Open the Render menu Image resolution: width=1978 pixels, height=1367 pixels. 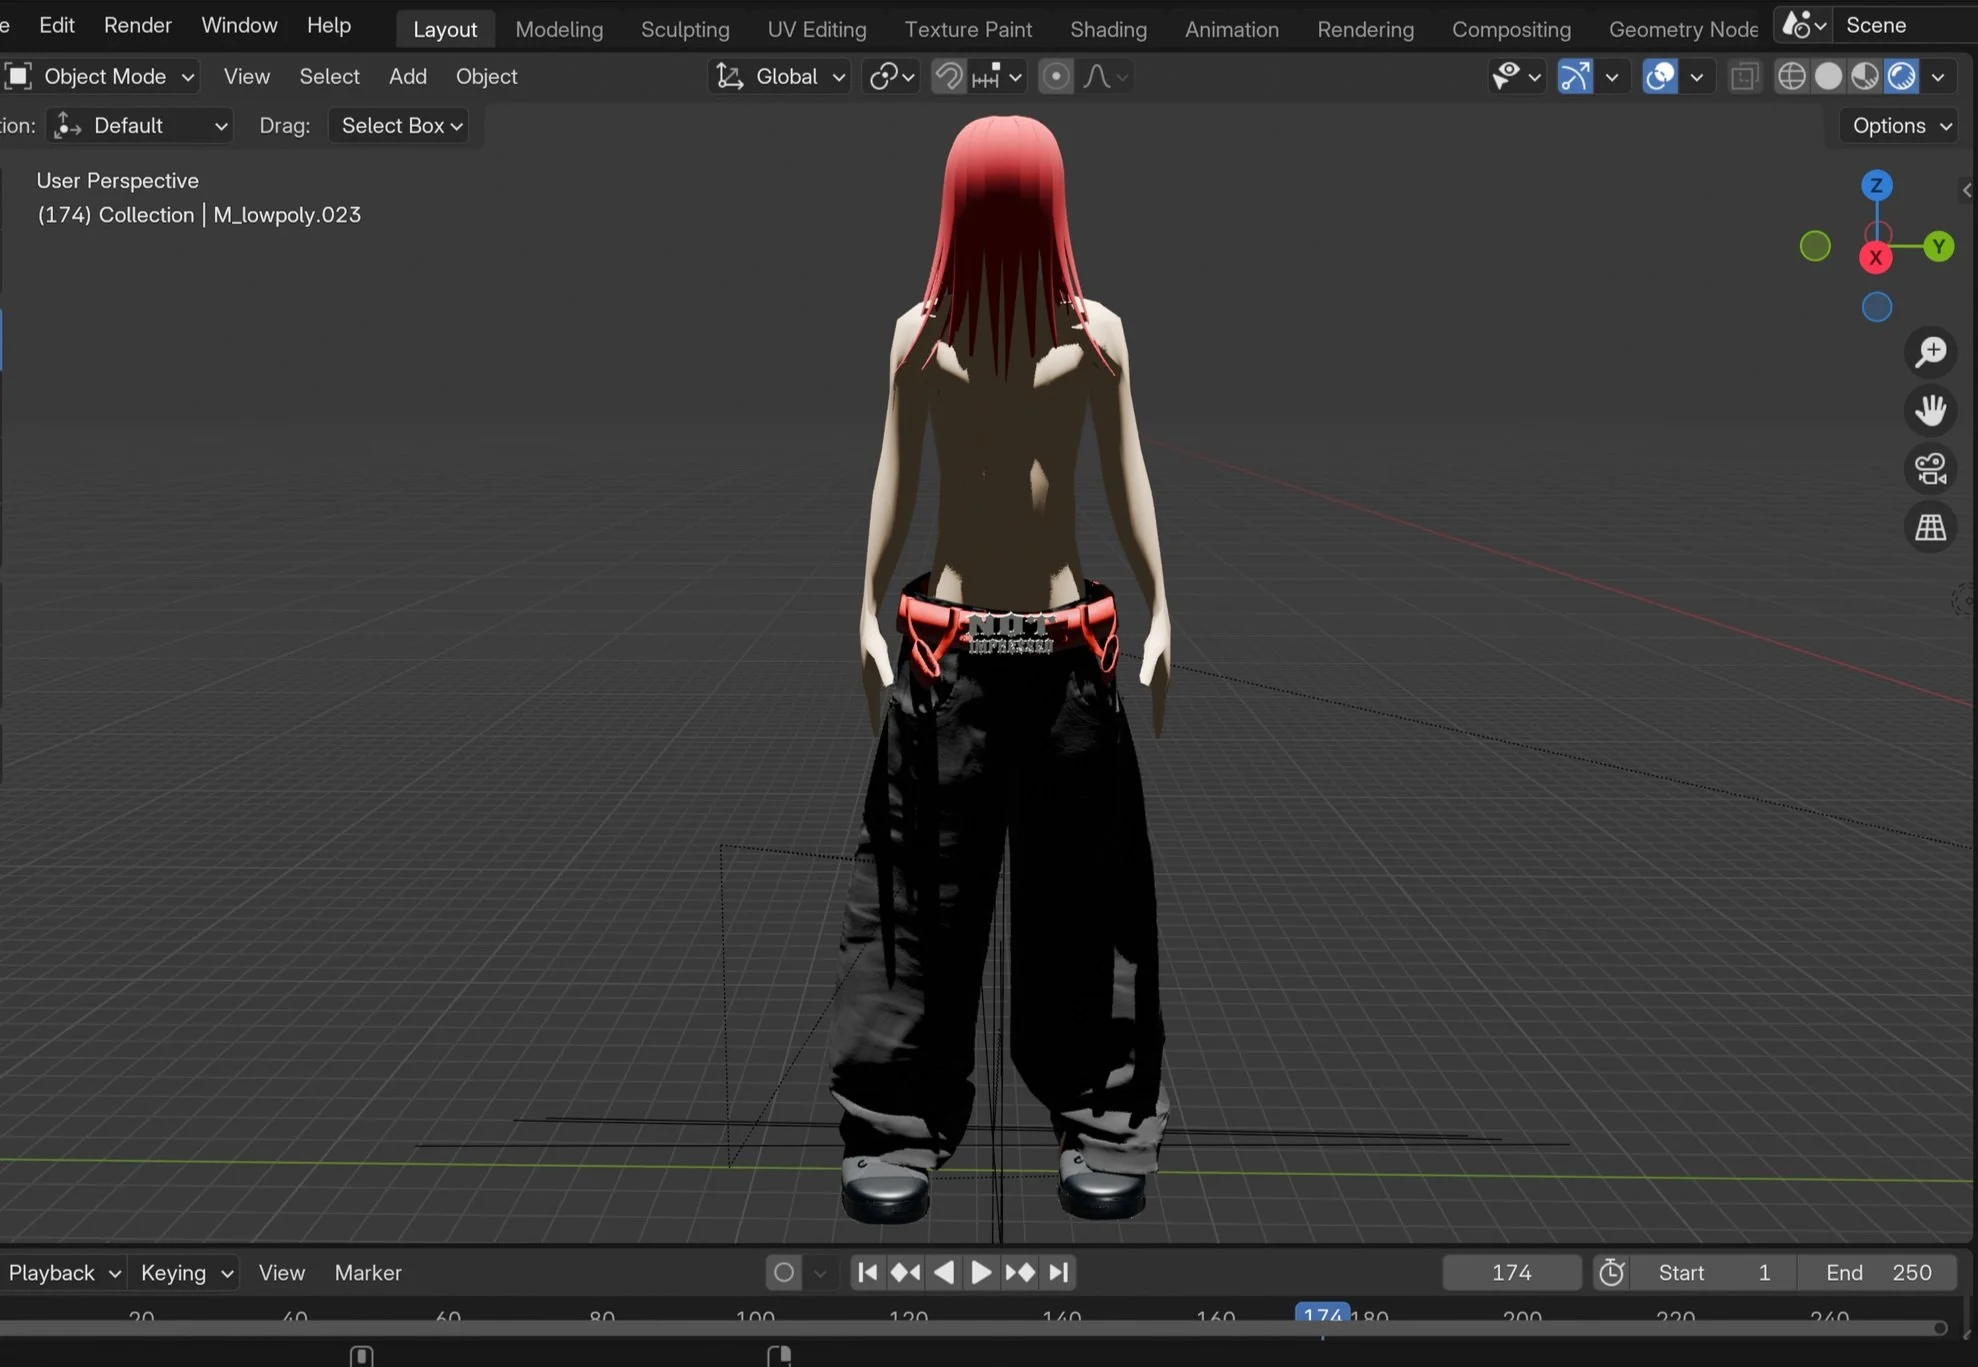coord(137,25)
